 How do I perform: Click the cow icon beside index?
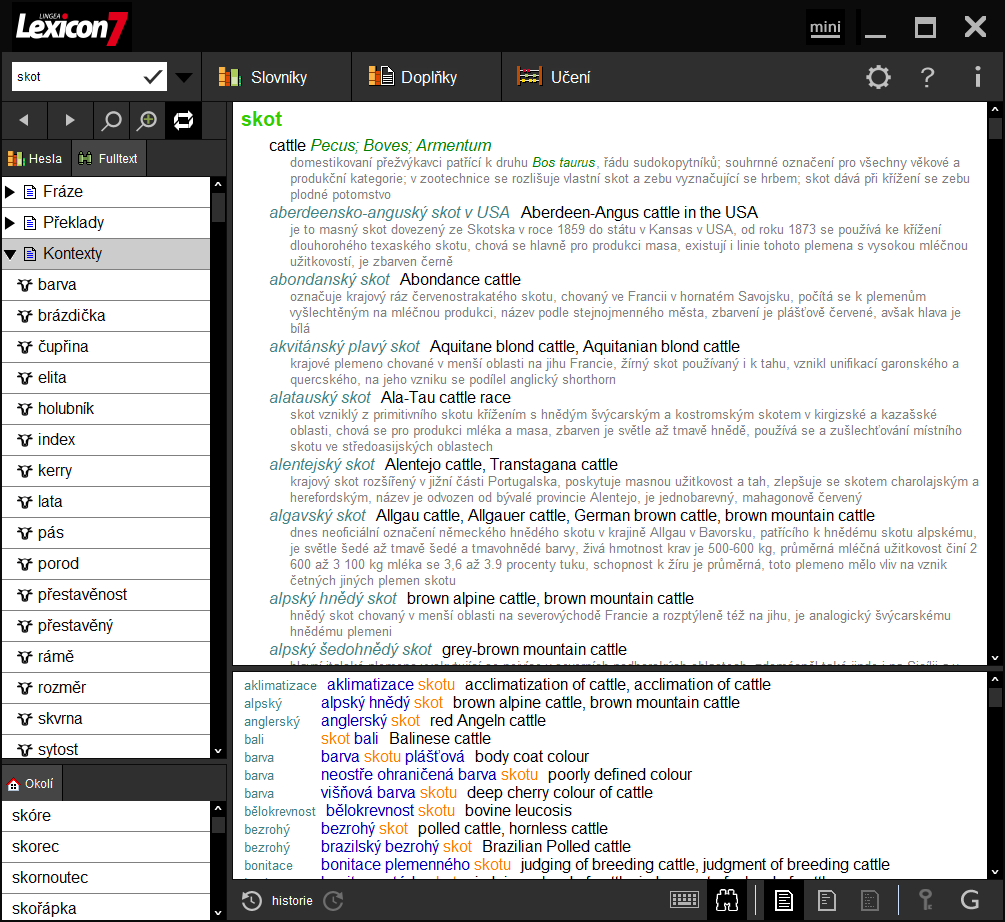pyautogui.click(x=24, y=440)
